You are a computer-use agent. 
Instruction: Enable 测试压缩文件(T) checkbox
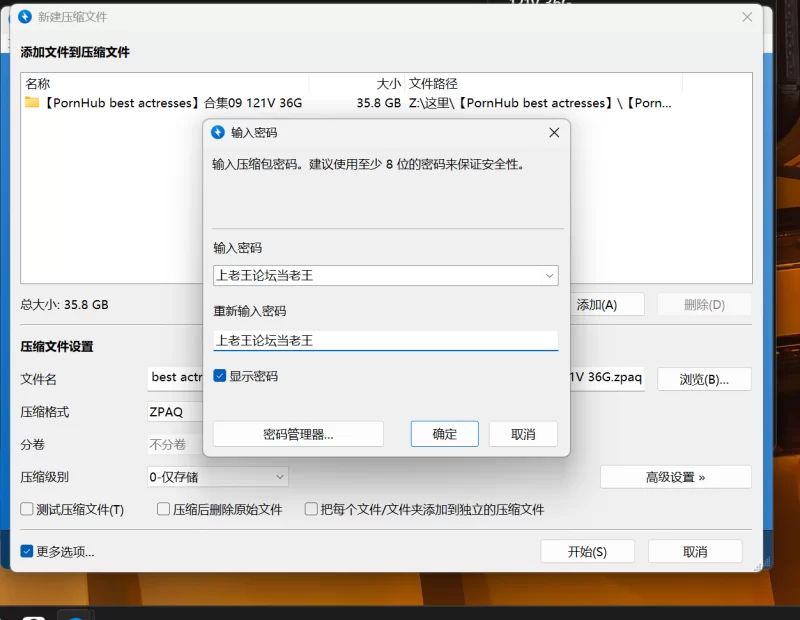(x=27, y=509)
